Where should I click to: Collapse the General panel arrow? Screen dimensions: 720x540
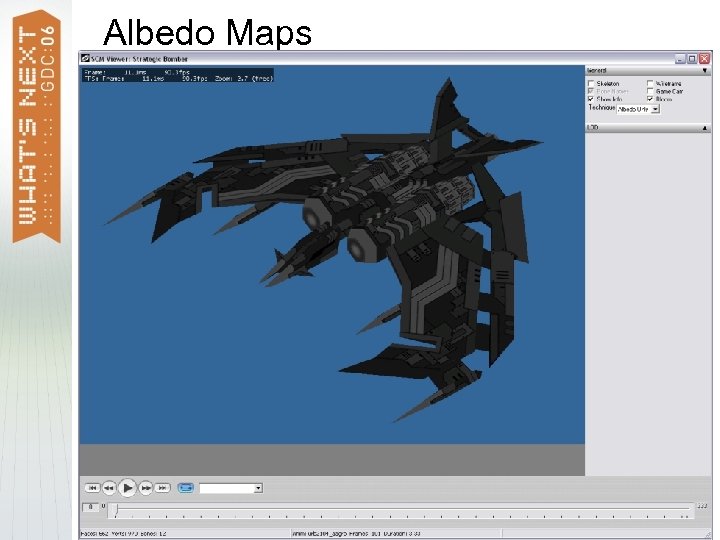click(x=705, y=71)
